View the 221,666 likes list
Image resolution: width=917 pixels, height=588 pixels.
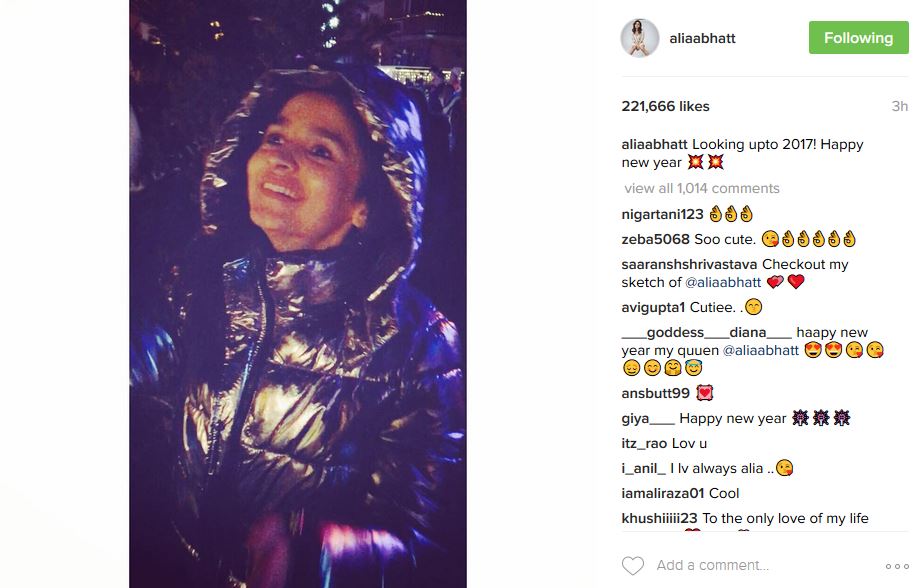pyautogui.click(x=666, y=106)
